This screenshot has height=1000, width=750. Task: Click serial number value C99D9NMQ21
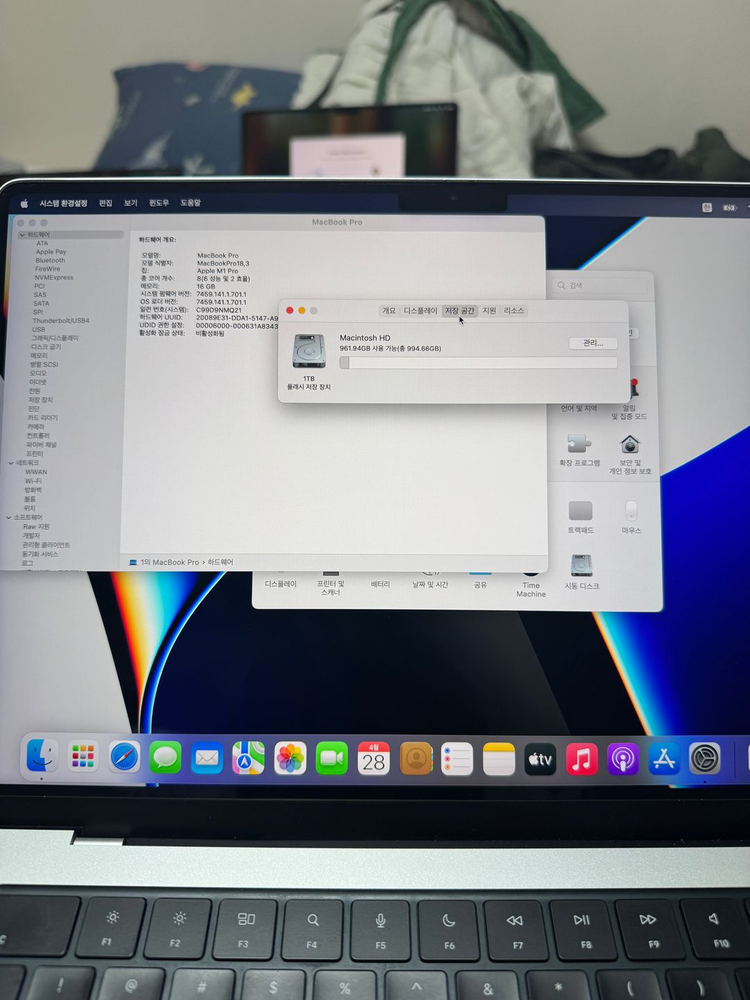[219, 310]
